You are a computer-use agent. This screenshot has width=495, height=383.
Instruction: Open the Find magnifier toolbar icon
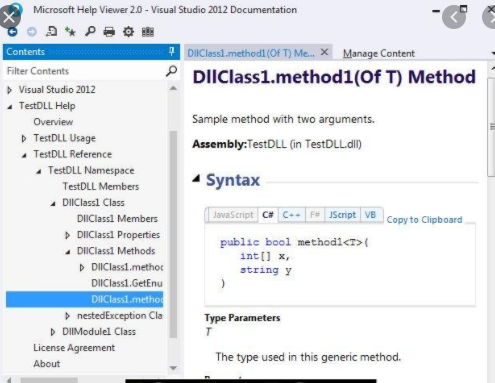tap(90, 31)
